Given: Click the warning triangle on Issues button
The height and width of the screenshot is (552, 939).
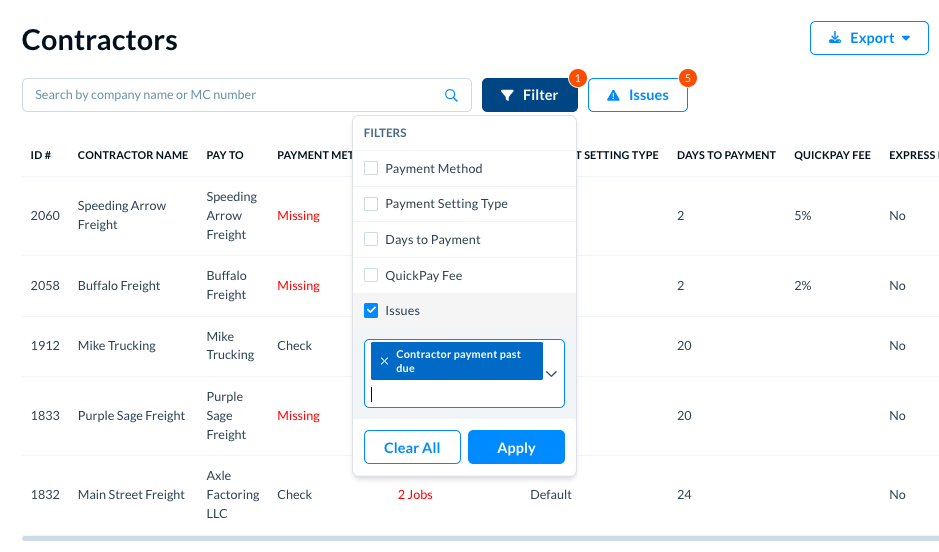Looking at the screenshot, I should coord(614,95).
